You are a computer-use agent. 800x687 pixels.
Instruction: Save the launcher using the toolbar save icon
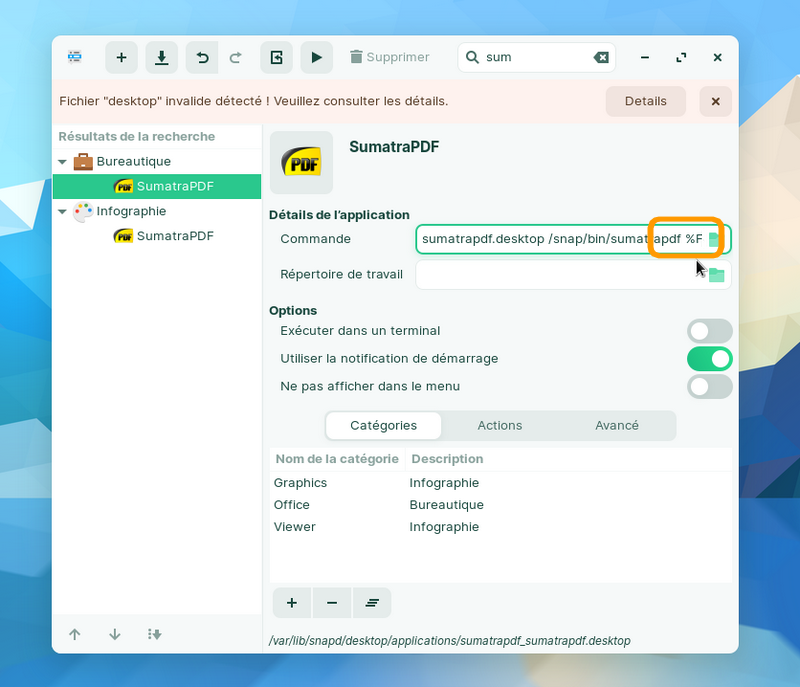(161, 58)
